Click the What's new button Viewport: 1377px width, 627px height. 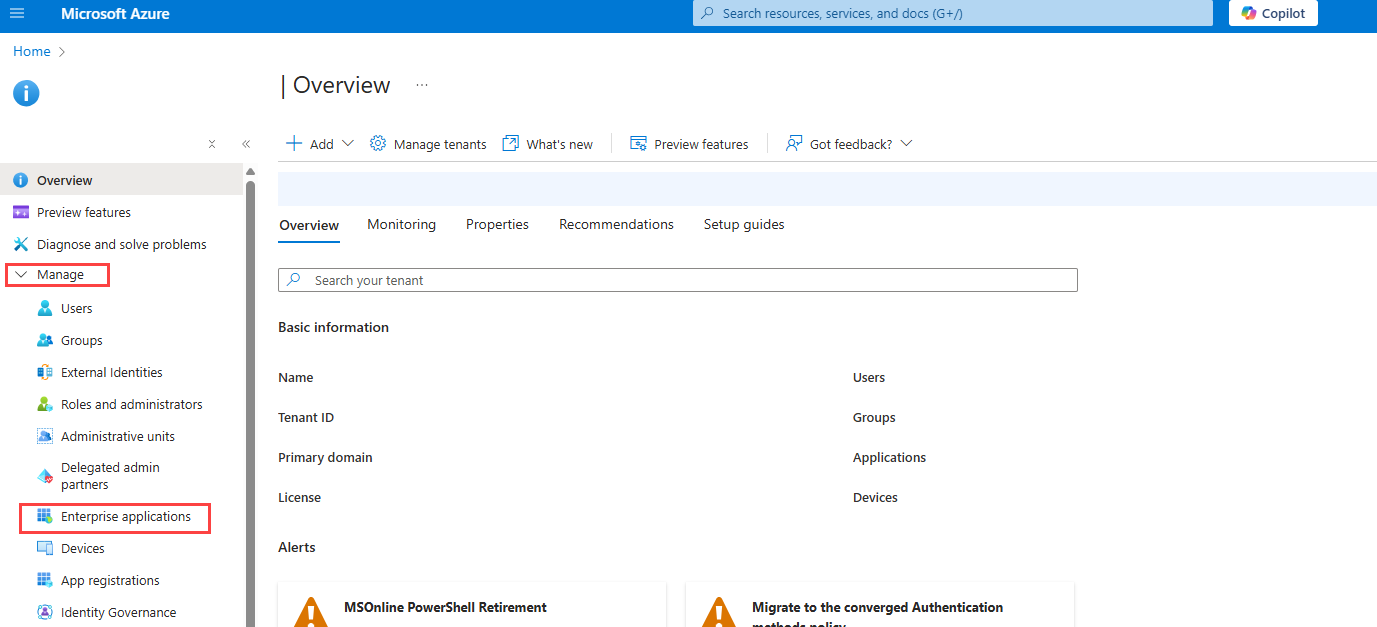548,144
